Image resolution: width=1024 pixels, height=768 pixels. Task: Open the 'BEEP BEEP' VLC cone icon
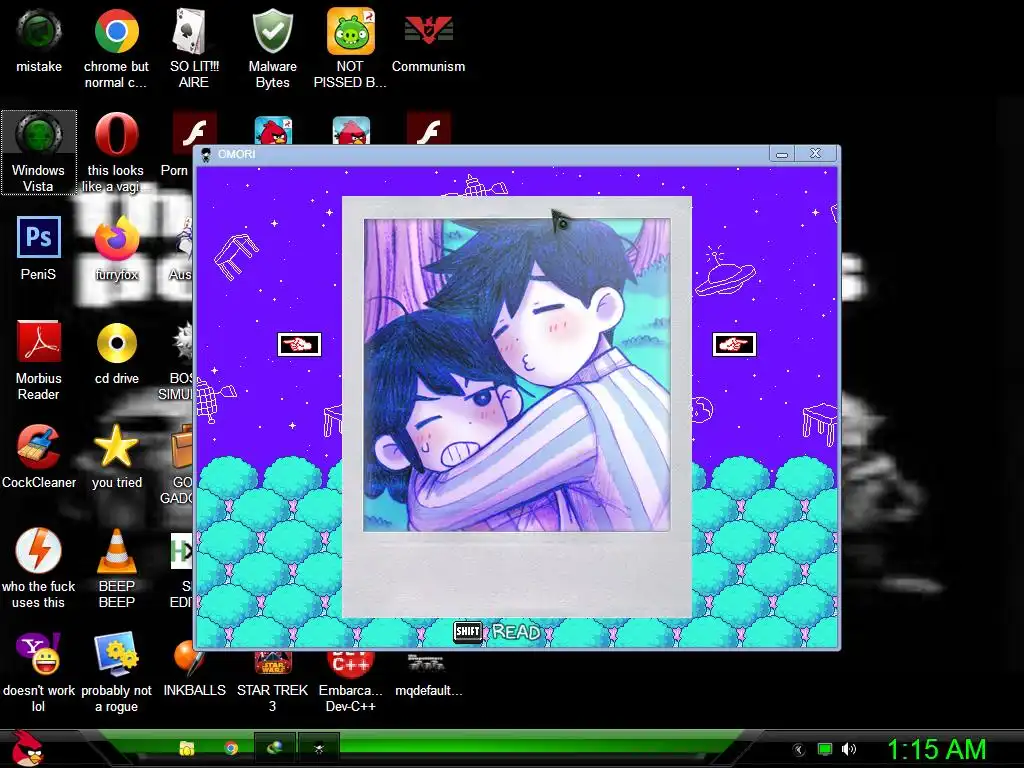(x=116, y=568)
